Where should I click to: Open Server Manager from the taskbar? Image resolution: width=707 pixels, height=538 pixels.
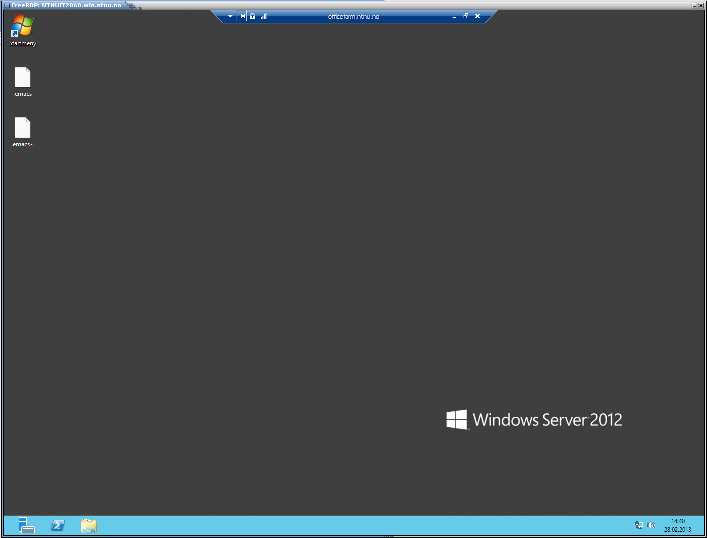(x=27, y=525)
